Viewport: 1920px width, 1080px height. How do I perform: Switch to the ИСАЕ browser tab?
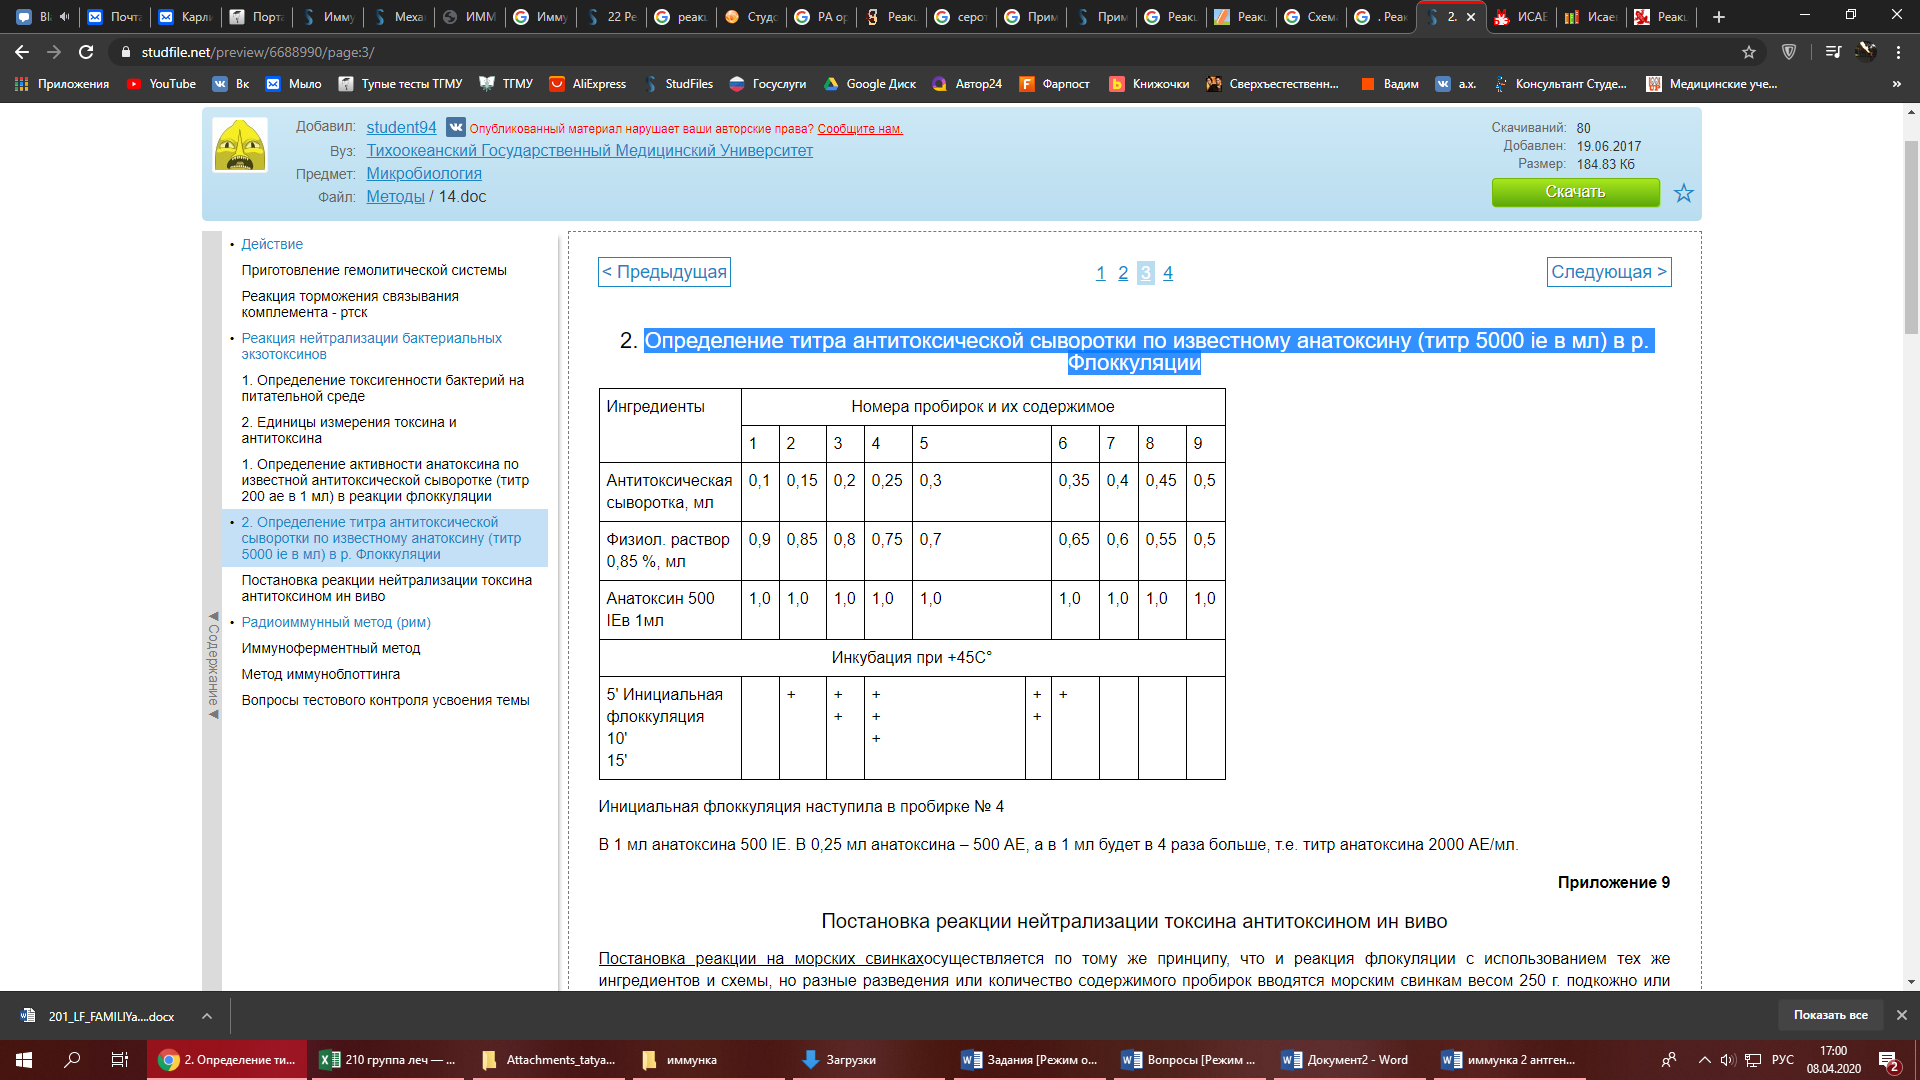coord(1520,17)
